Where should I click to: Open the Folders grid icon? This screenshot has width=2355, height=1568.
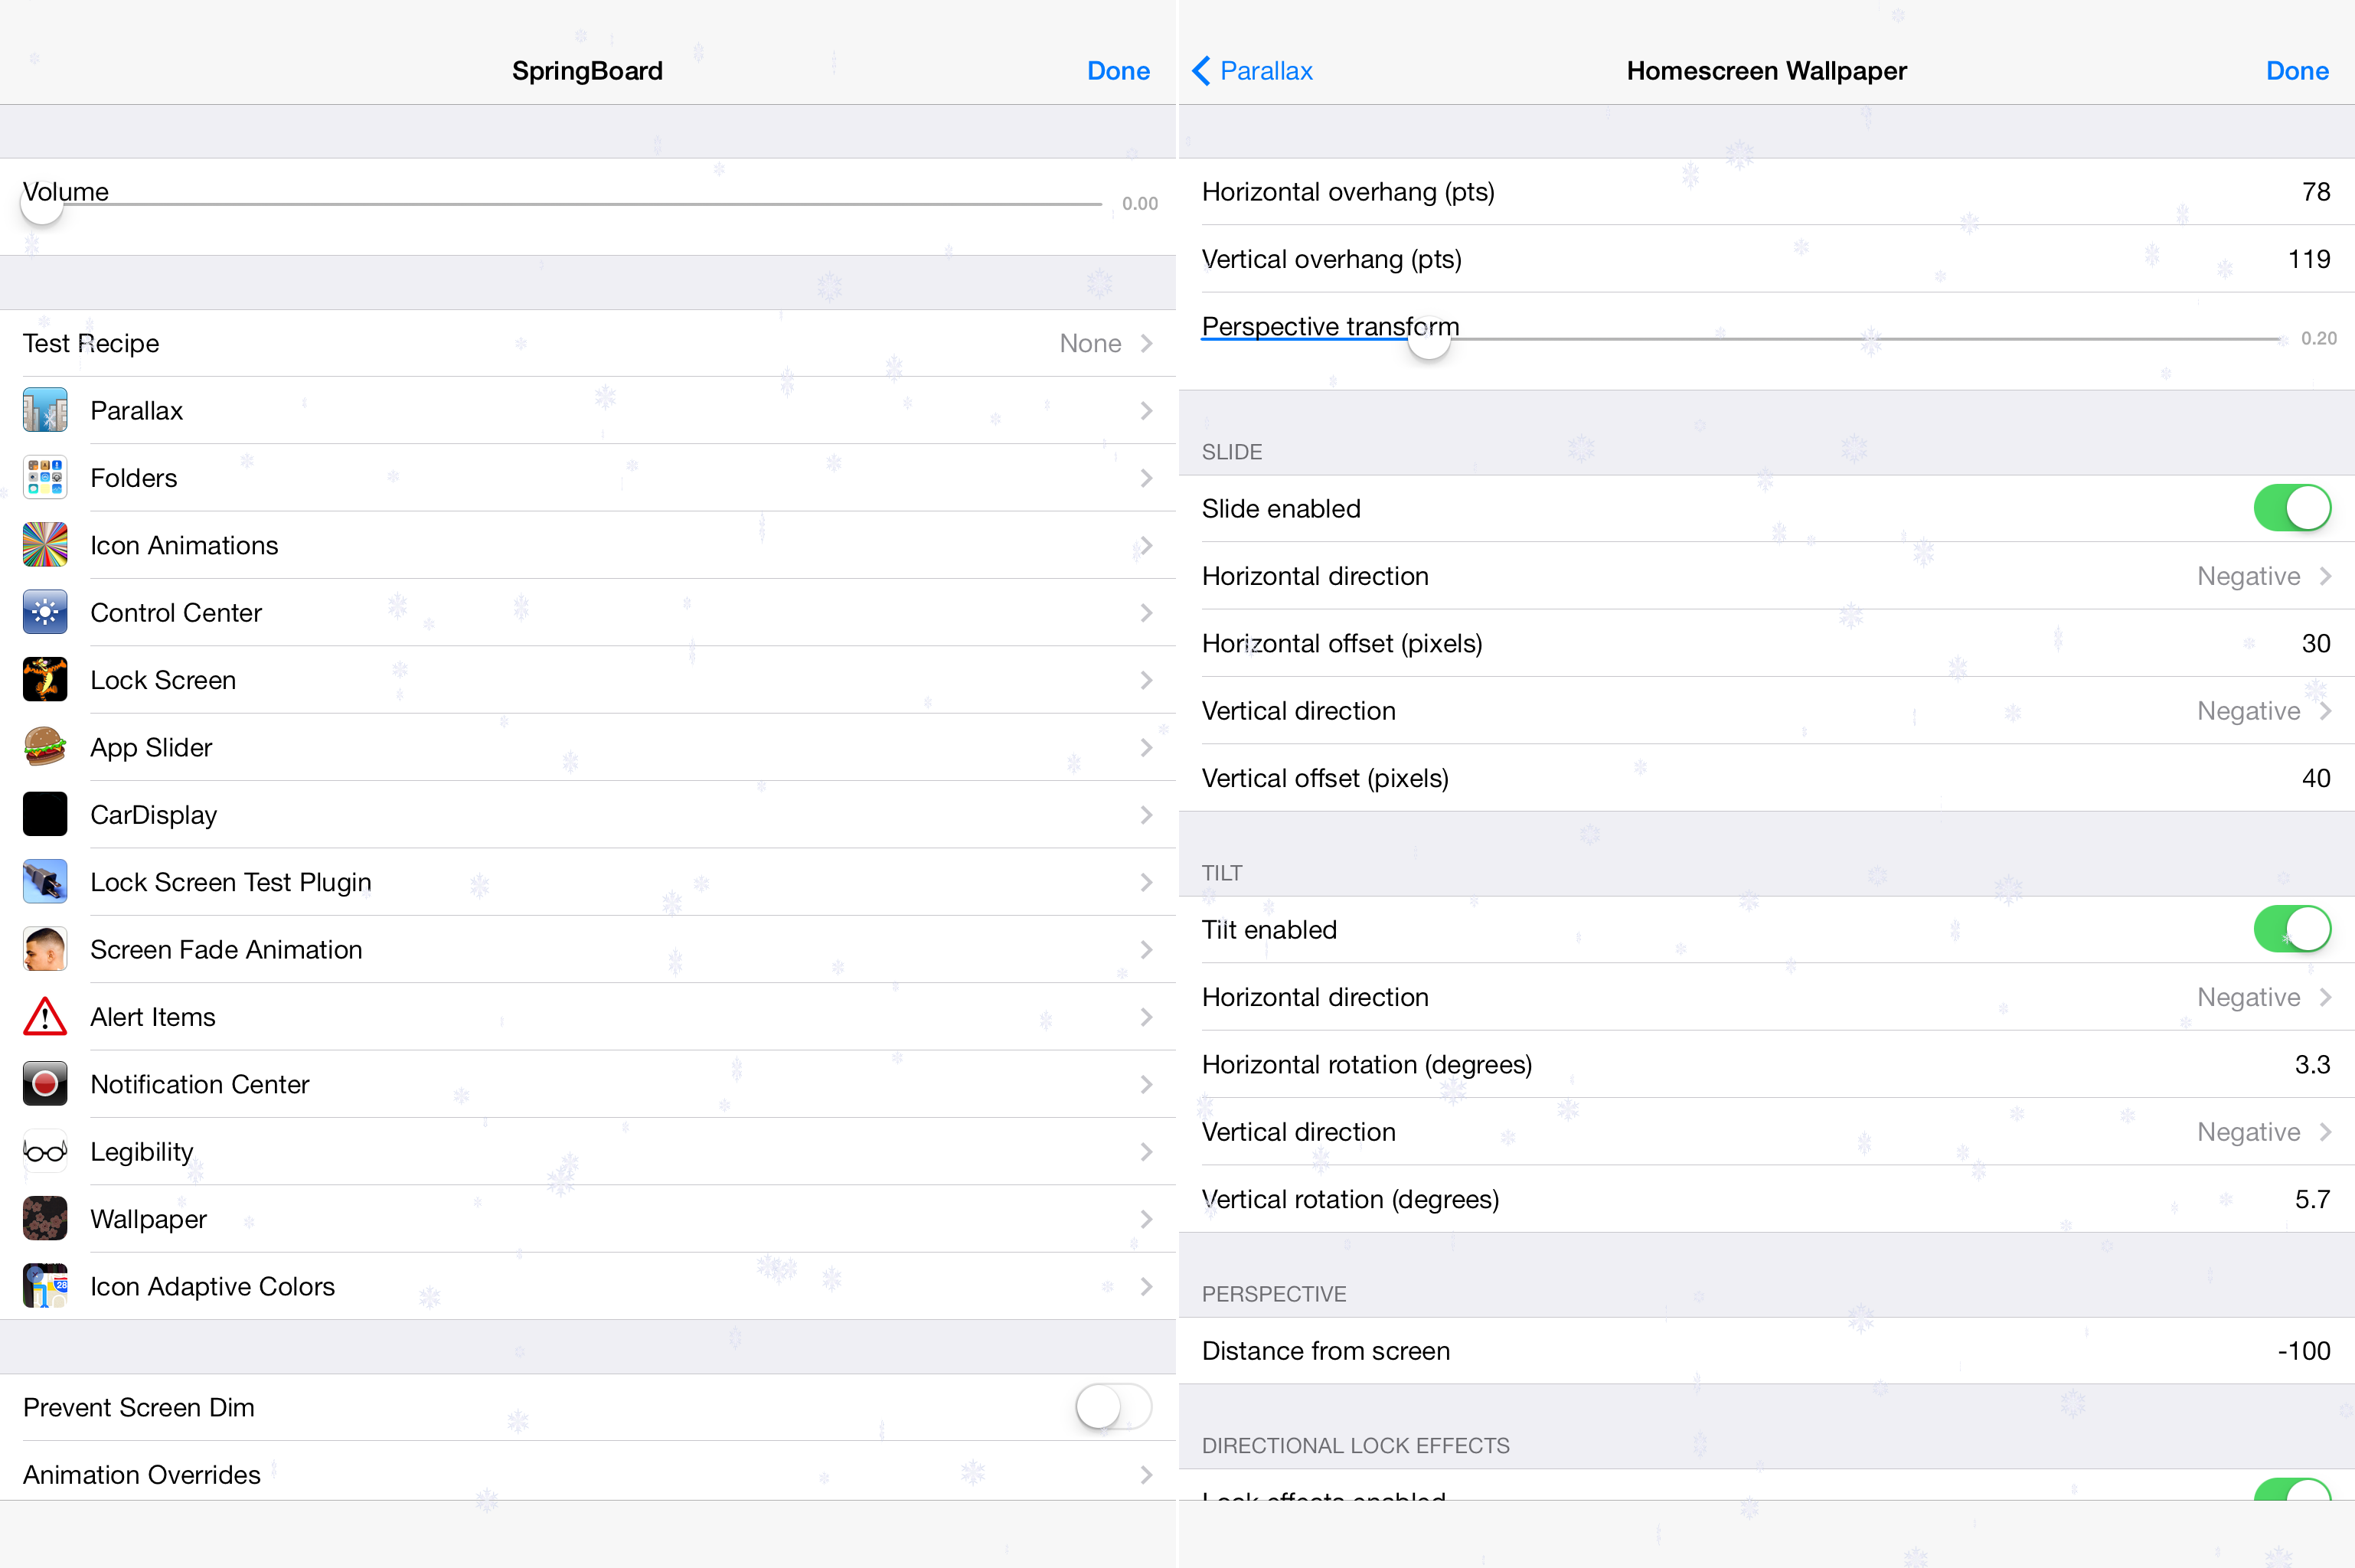[45, 477]
